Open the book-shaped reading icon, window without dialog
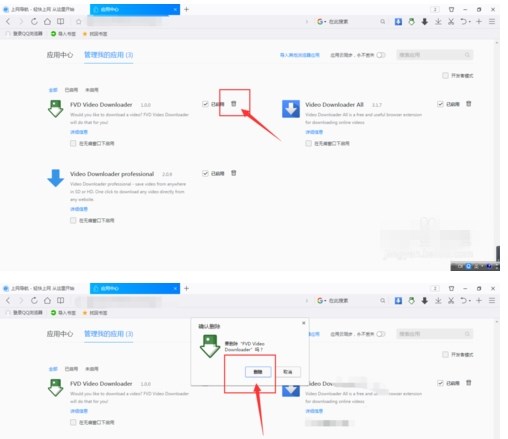 (x=60, y=22)
